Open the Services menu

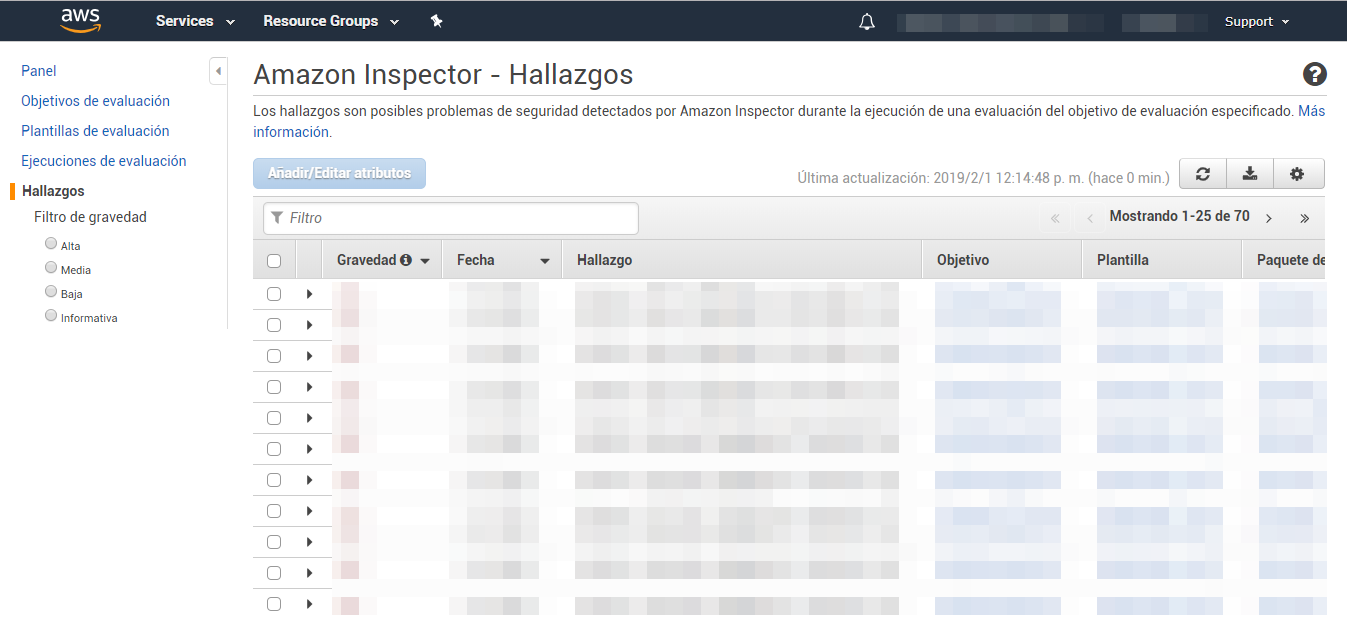point(195,21)
